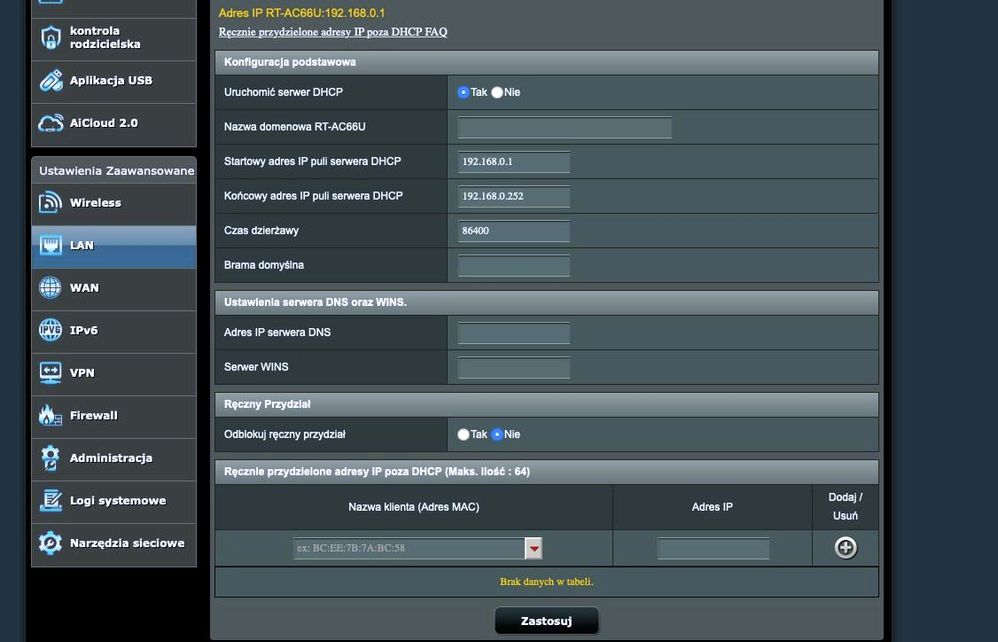The height and width of the screenshot is (642, 998).
Task: Open the DHCP manual IP FAQ link
Action: [333, 32]
